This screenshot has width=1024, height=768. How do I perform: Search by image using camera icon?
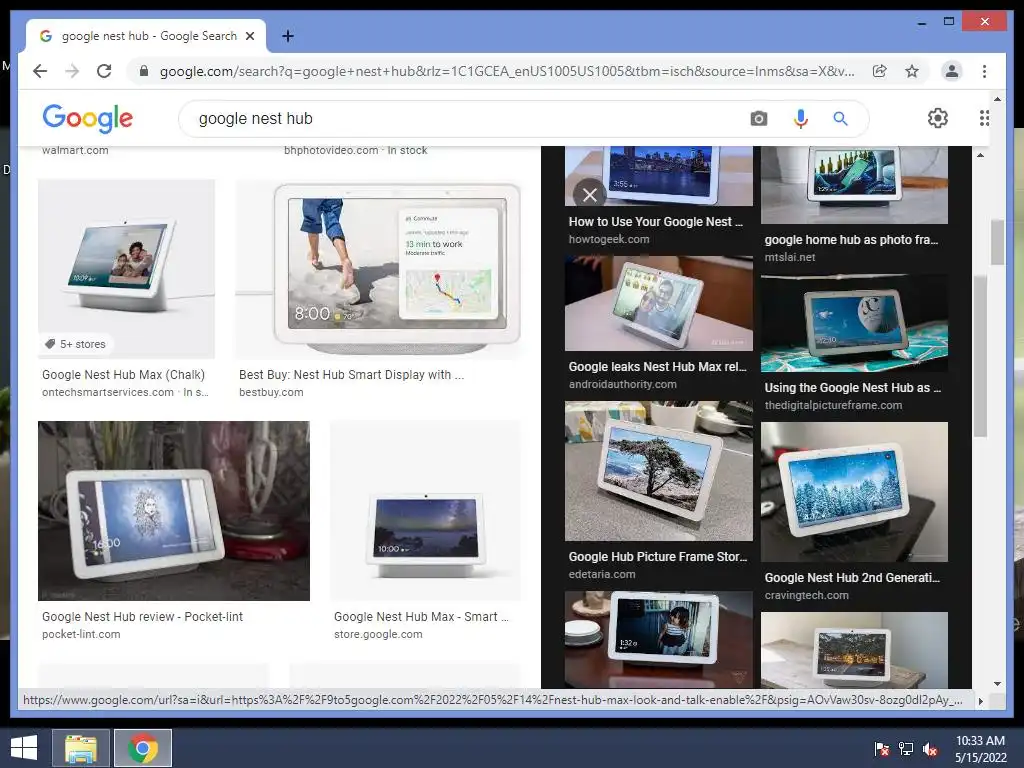coord(758,119)
